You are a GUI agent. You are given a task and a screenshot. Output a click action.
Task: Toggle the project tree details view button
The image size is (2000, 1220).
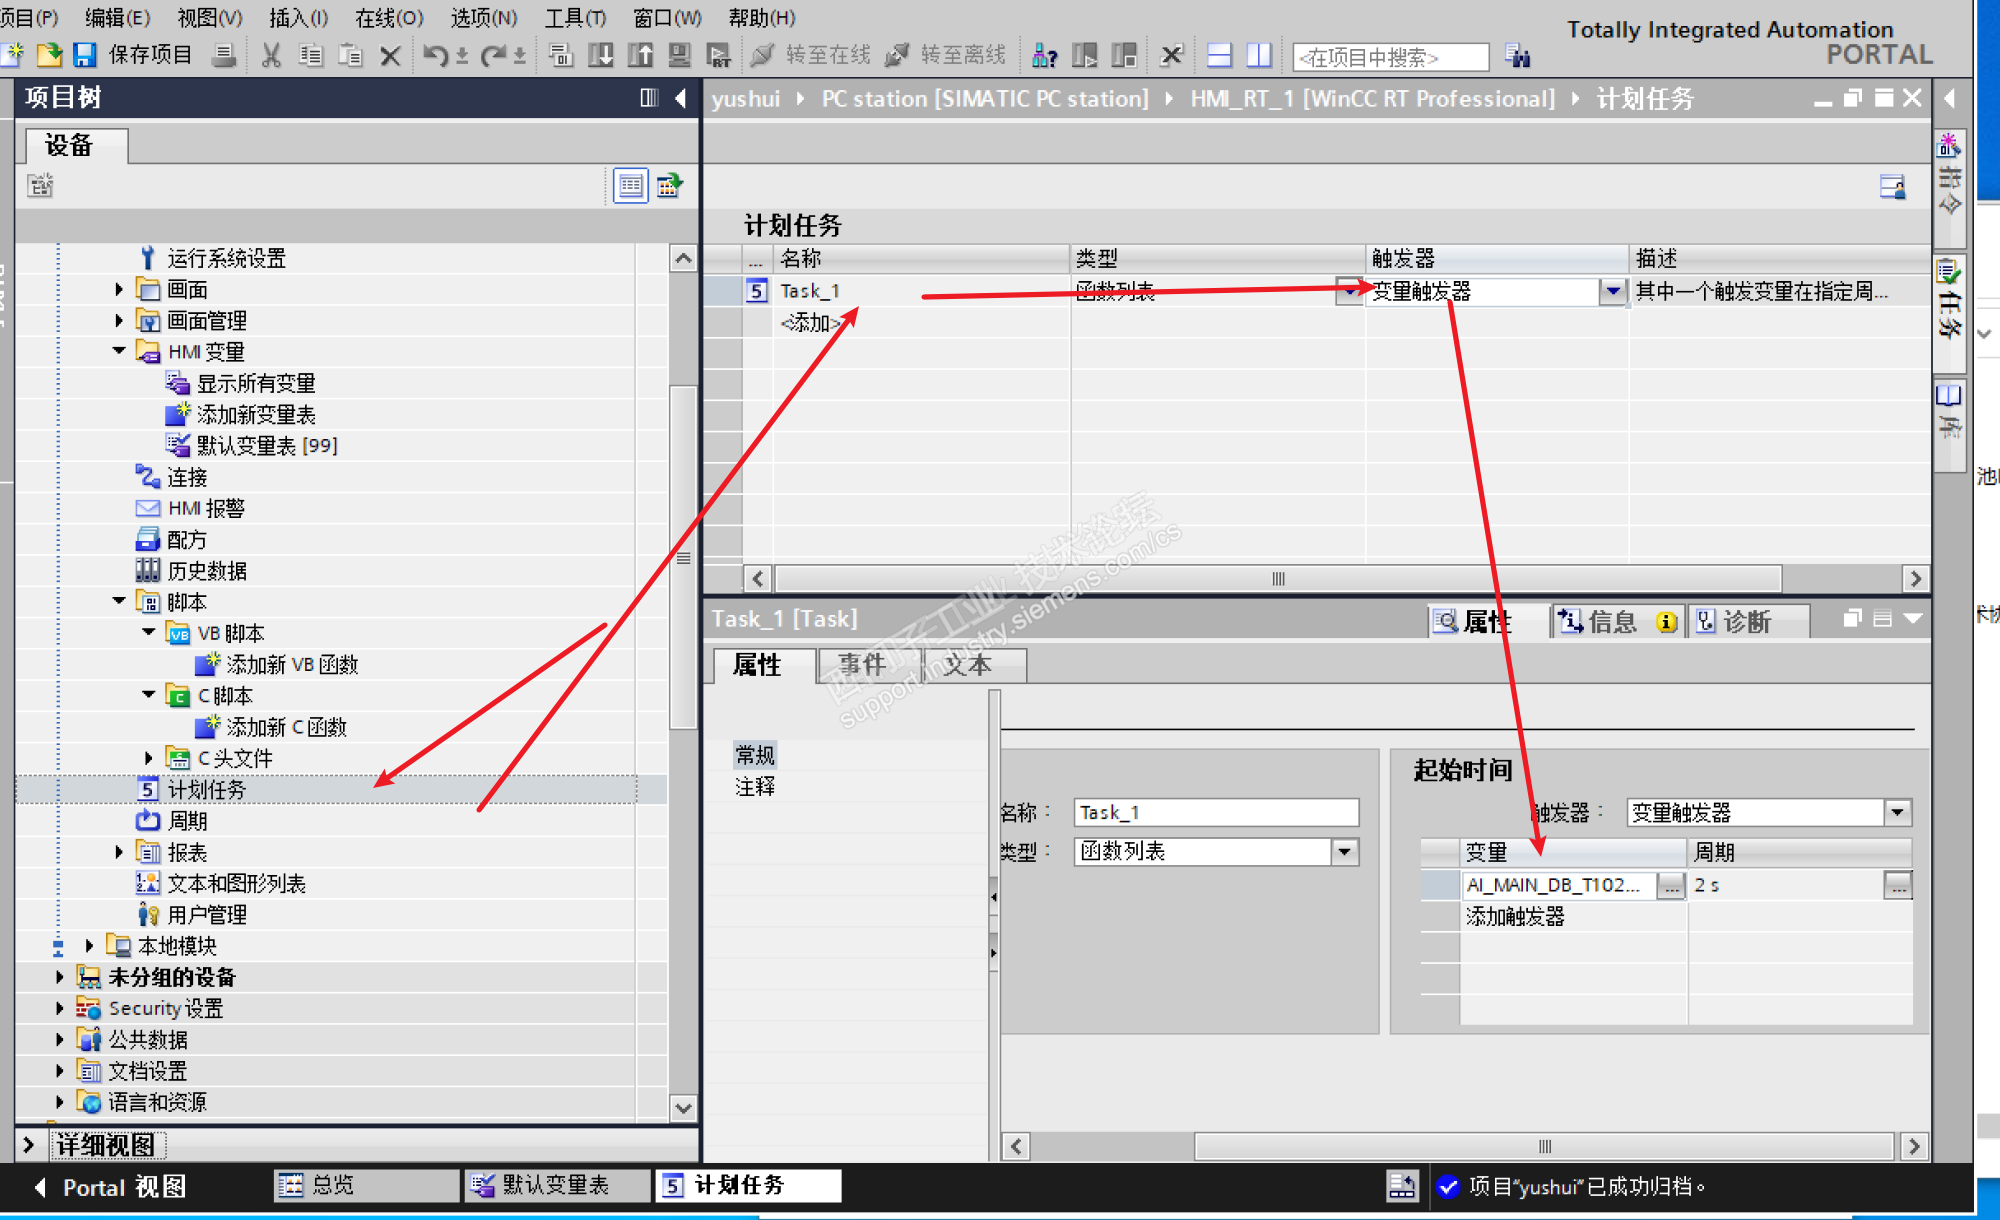(x=631, y=185)
